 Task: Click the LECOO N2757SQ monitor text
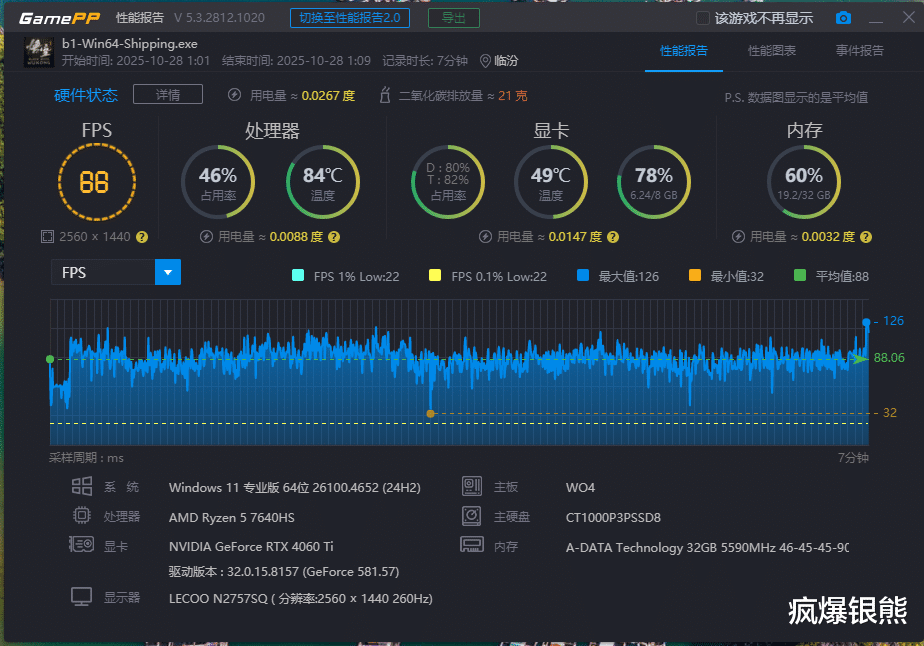tap(301, 598)
